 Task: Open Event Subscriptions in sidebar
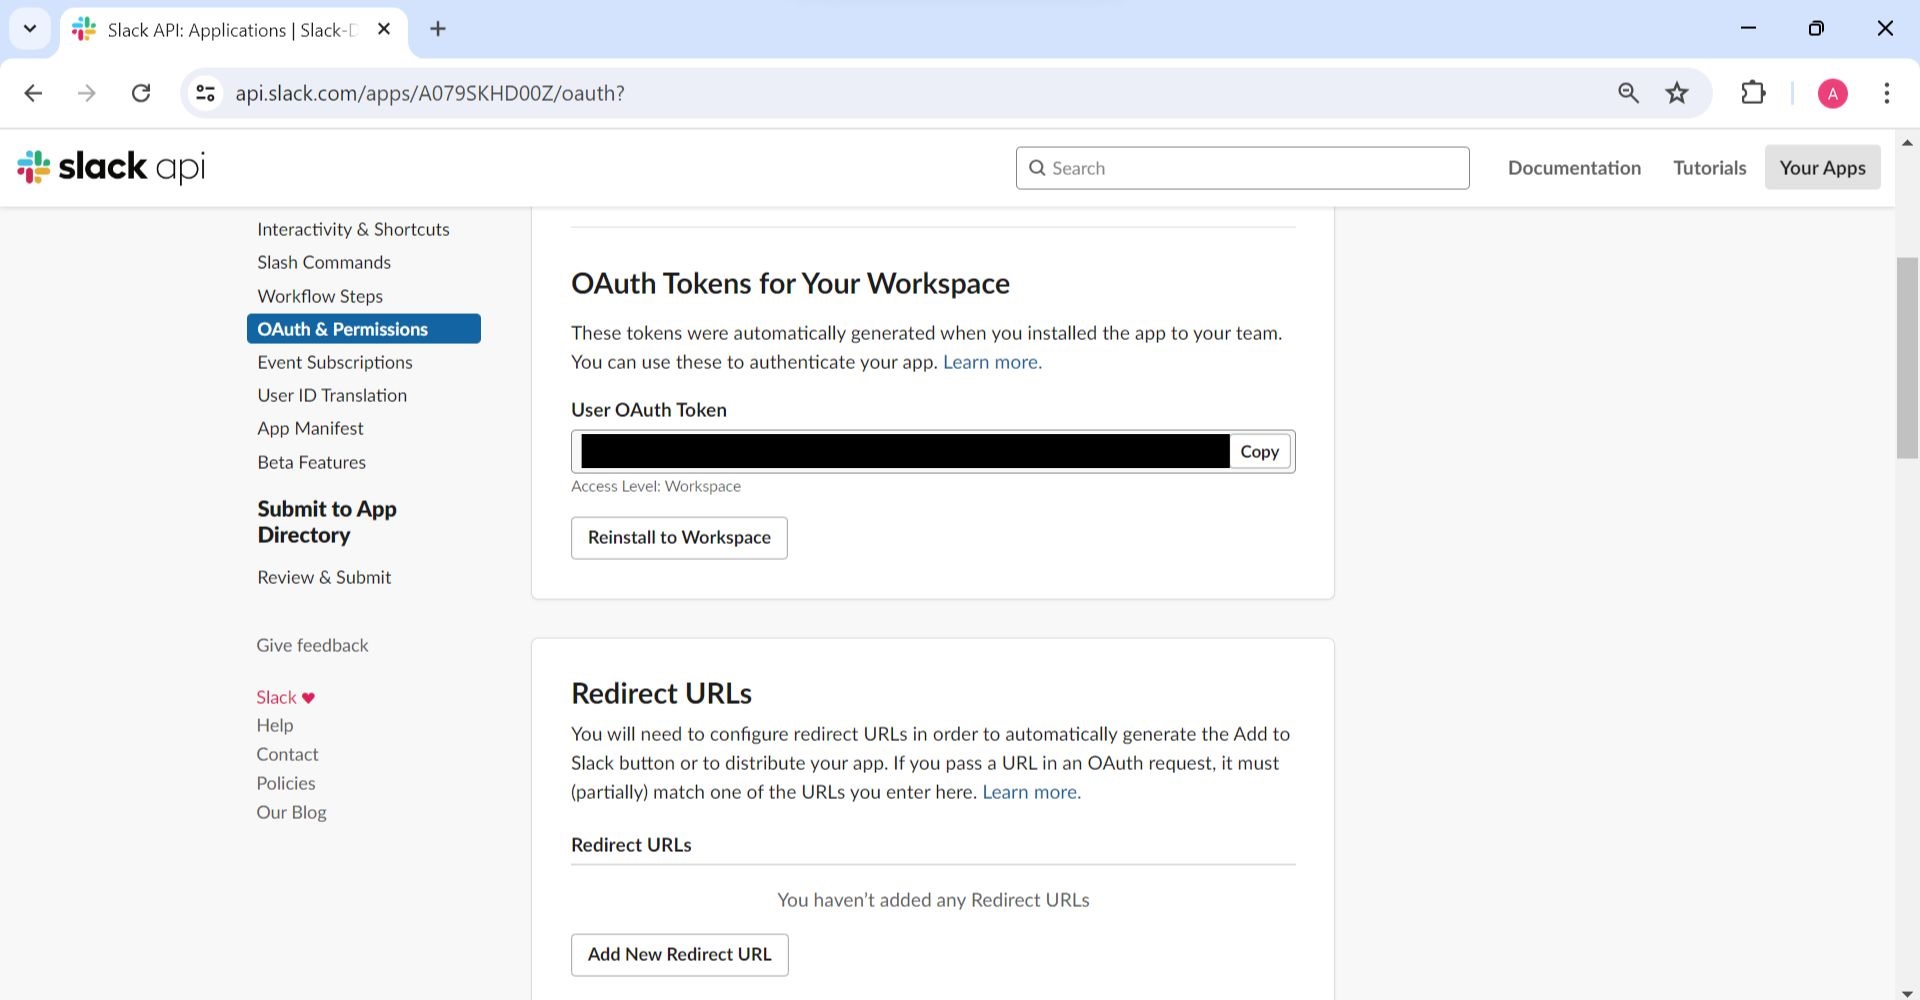pyautogui.click(x=334, y=362)
